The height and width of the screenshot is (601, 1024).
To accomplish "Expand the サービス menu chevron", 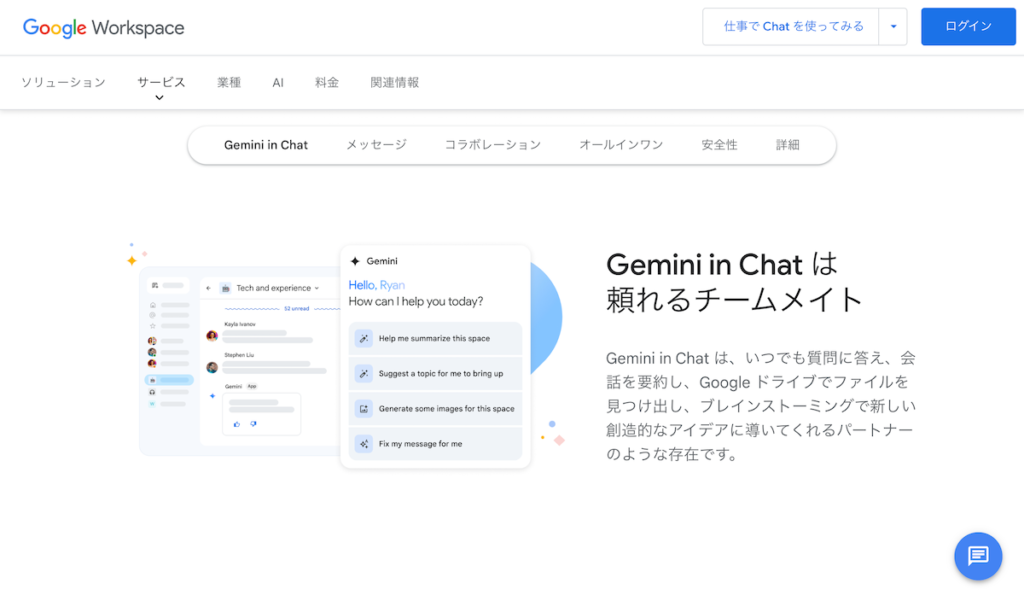I will pos(159,98).
